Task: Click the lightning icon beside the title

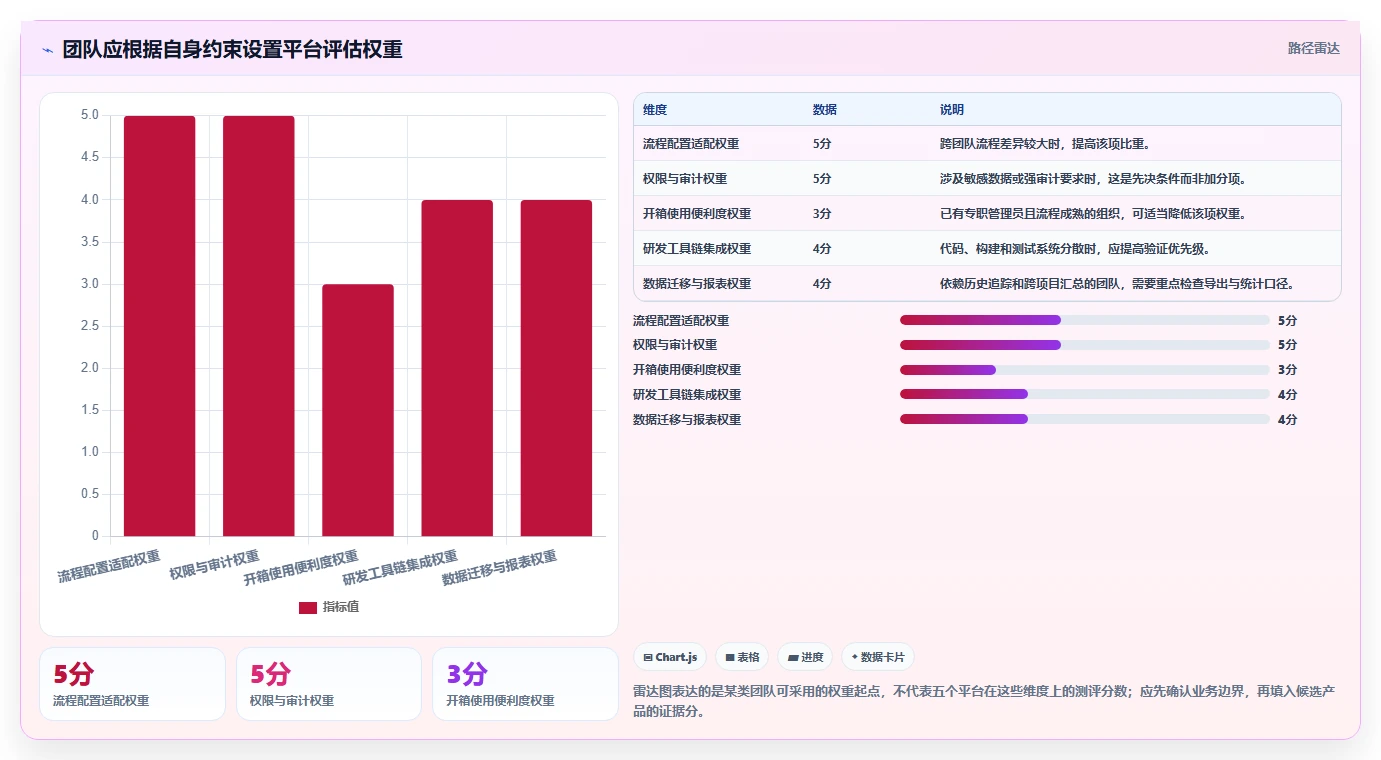Action: click(x=47, y=50)
